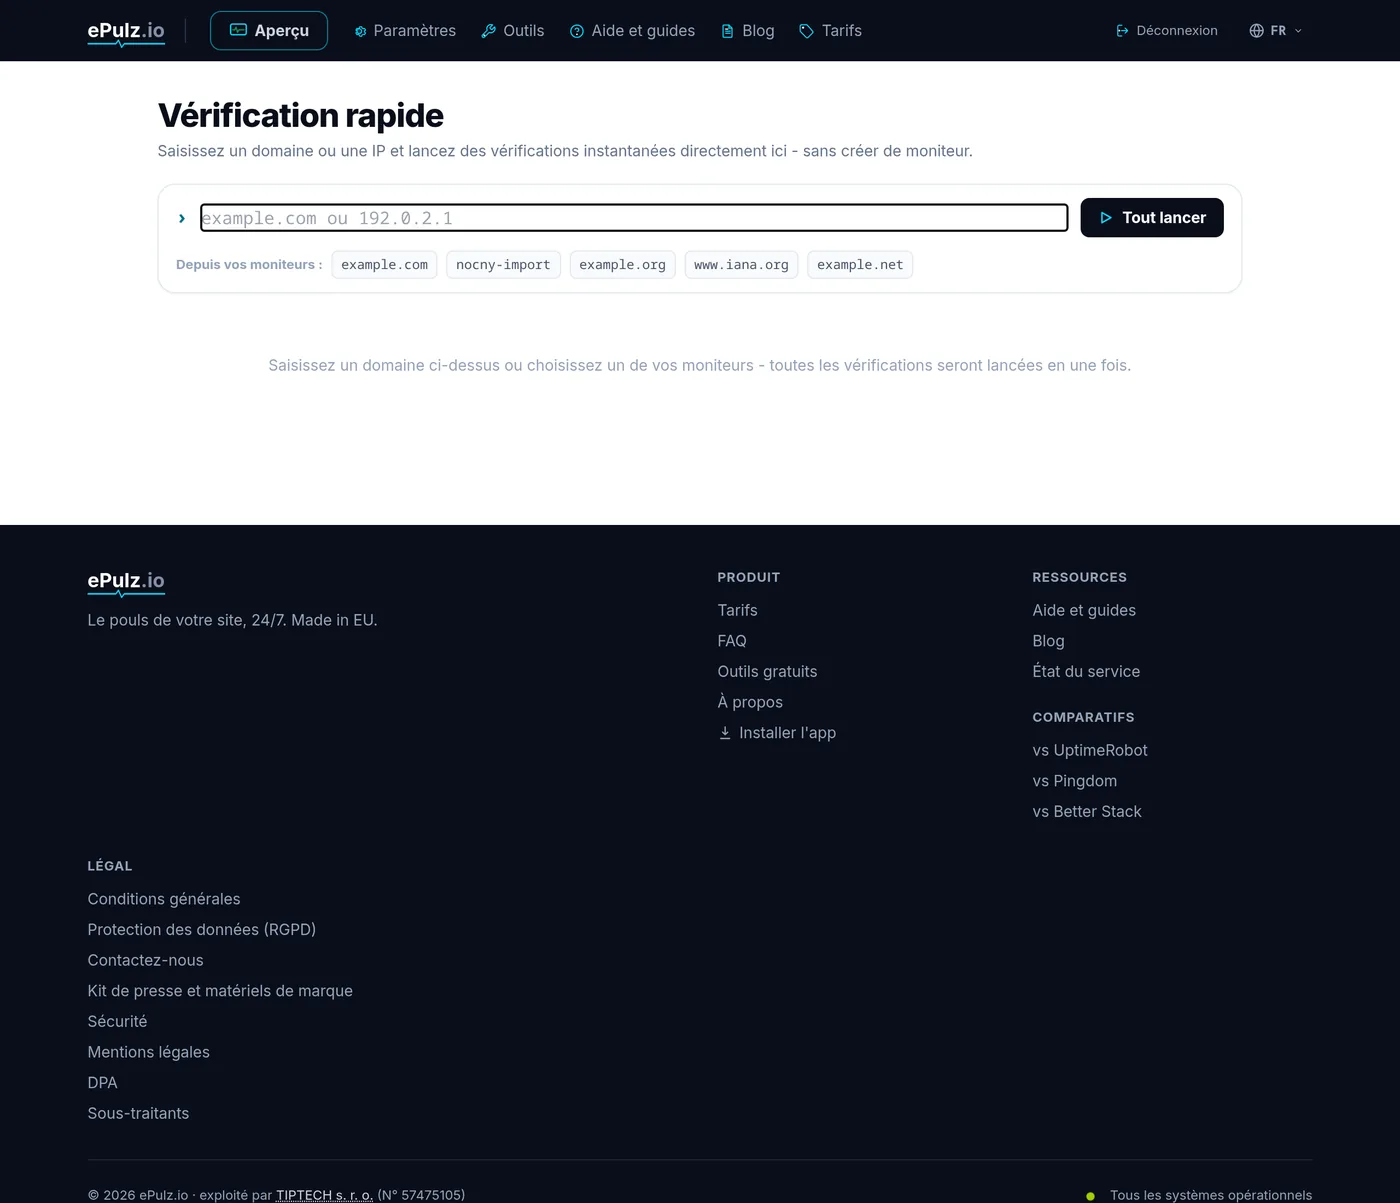Open the FR language dropdown
The height and width of the screenshot is (1203, 1400).
pos(1276,31)
